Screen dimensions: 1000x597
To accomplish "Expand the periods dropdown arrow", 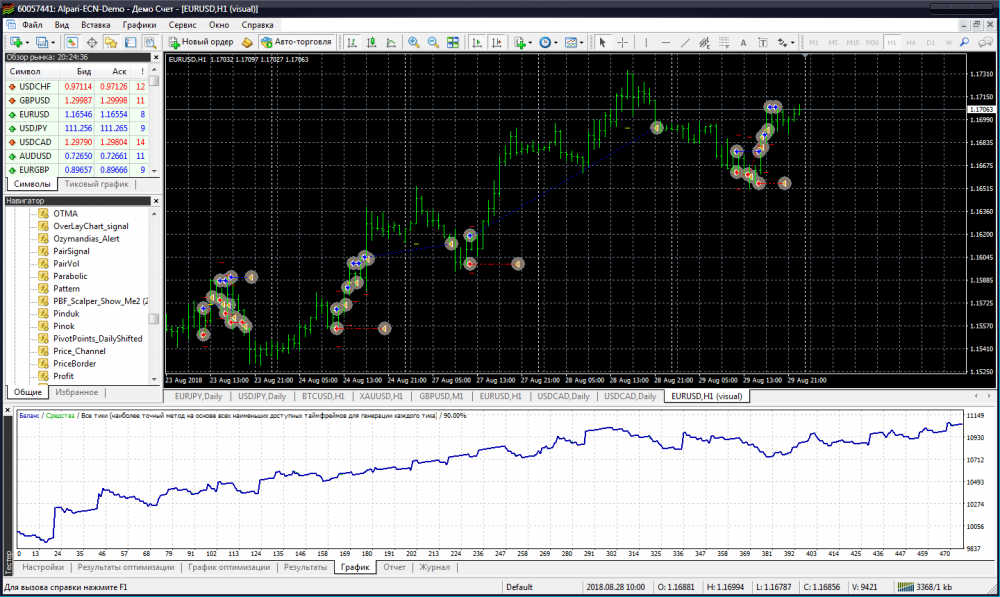I will 555,43.
